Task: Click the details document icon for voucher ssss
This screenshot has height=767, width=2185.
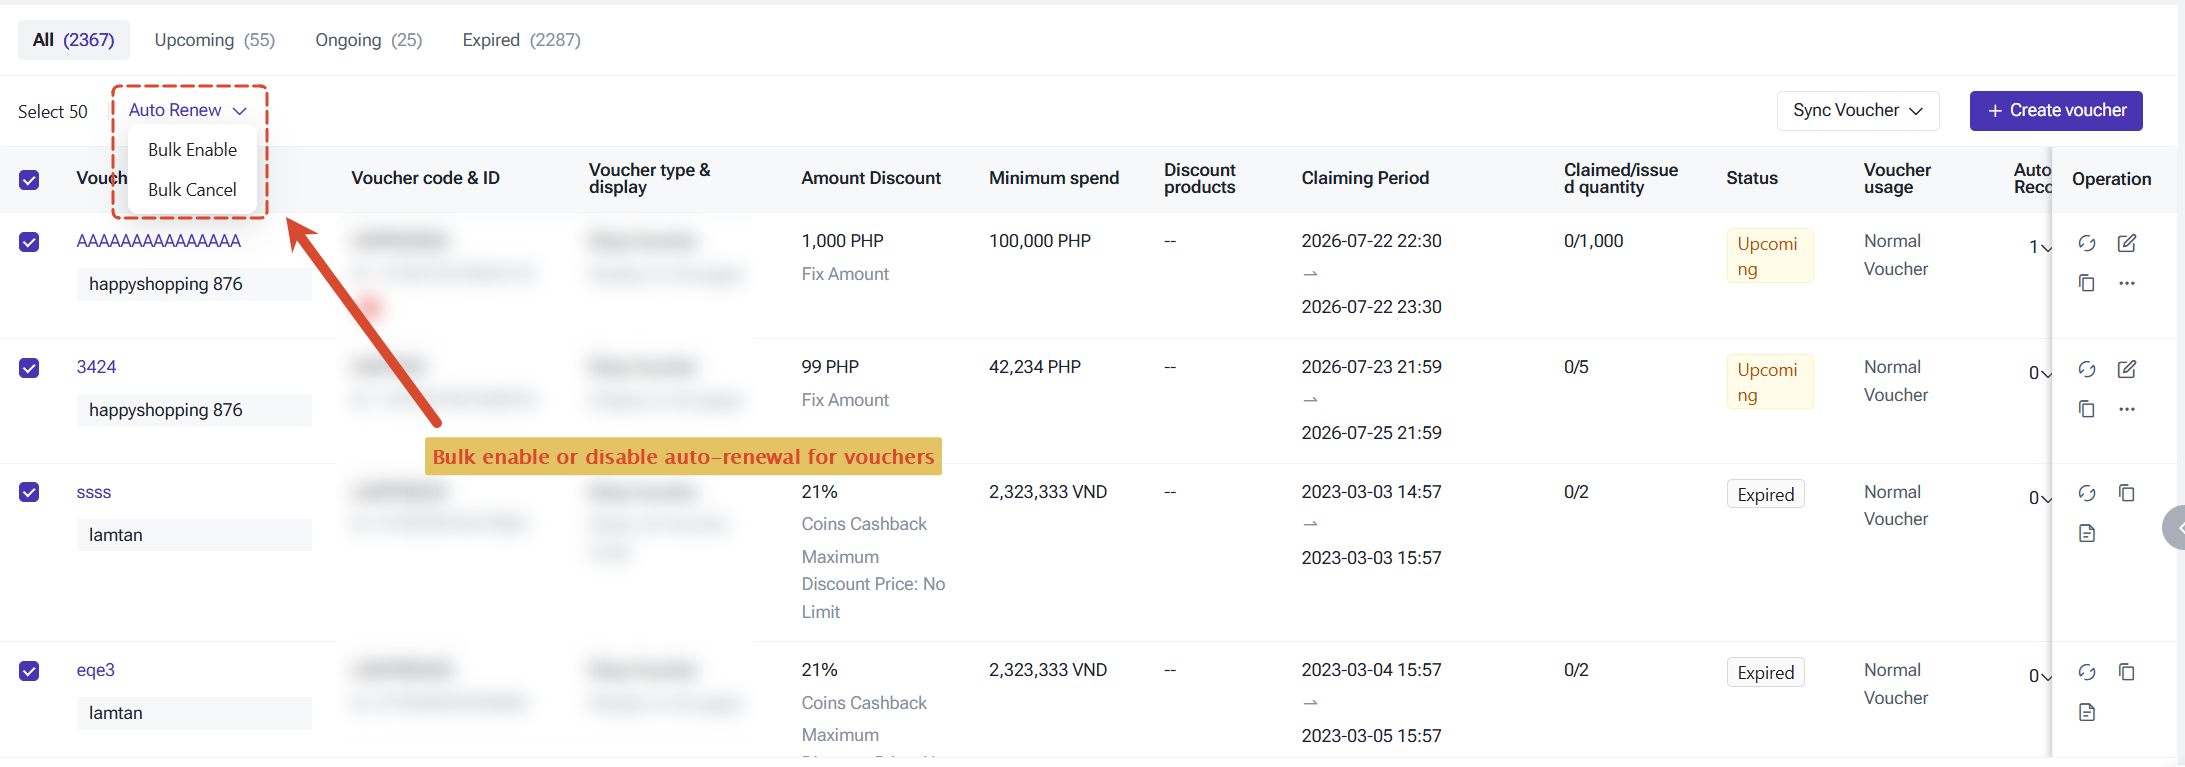Action: pyautogui.click(x=2087, y=533)
